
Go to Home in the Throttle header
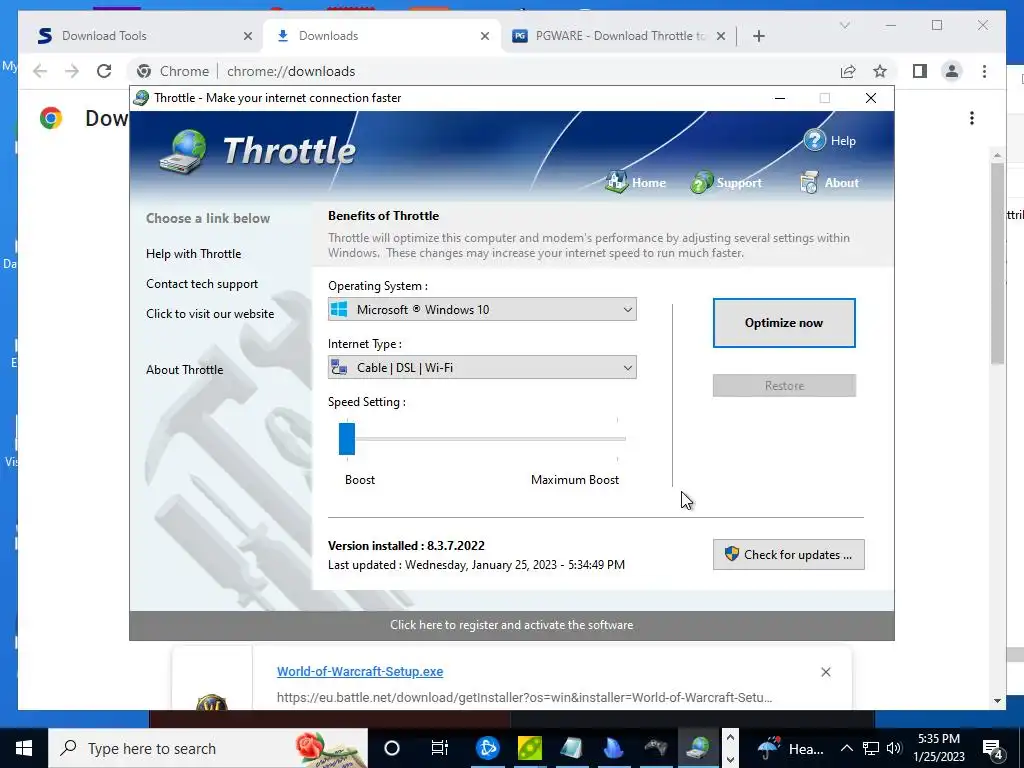[635, 182]
